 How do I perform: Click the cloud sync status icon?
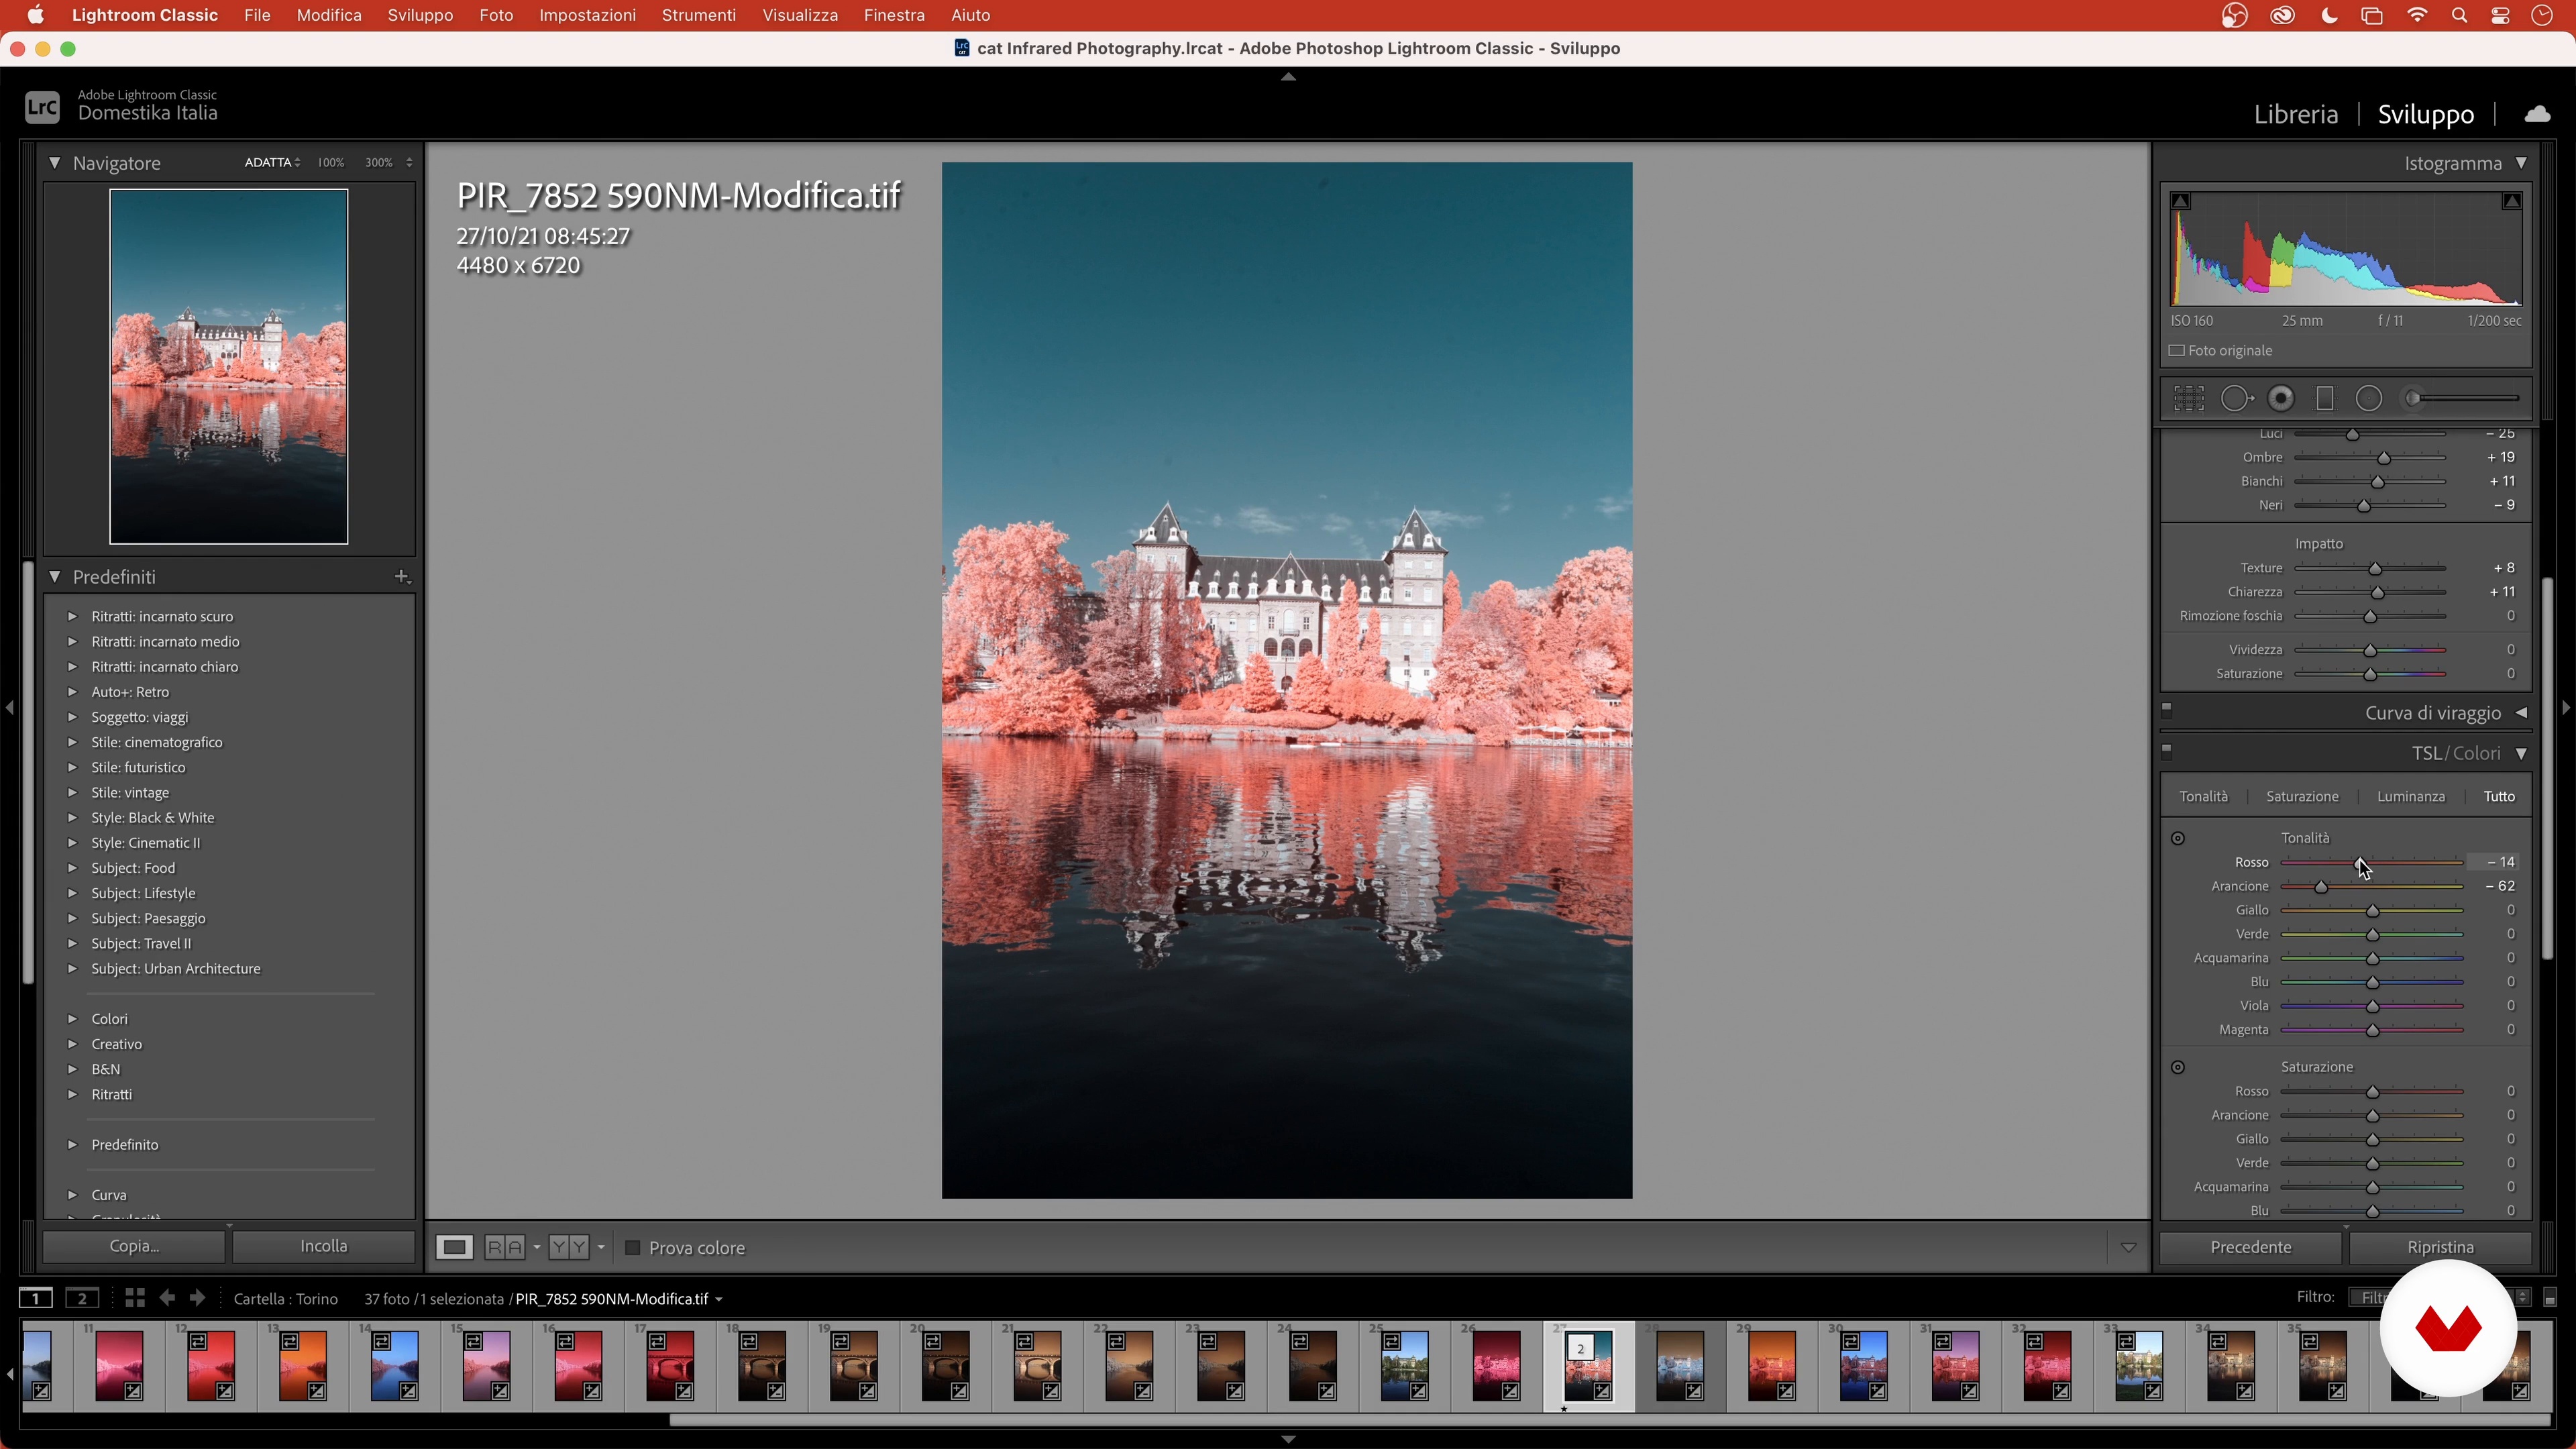point(2537,114)
